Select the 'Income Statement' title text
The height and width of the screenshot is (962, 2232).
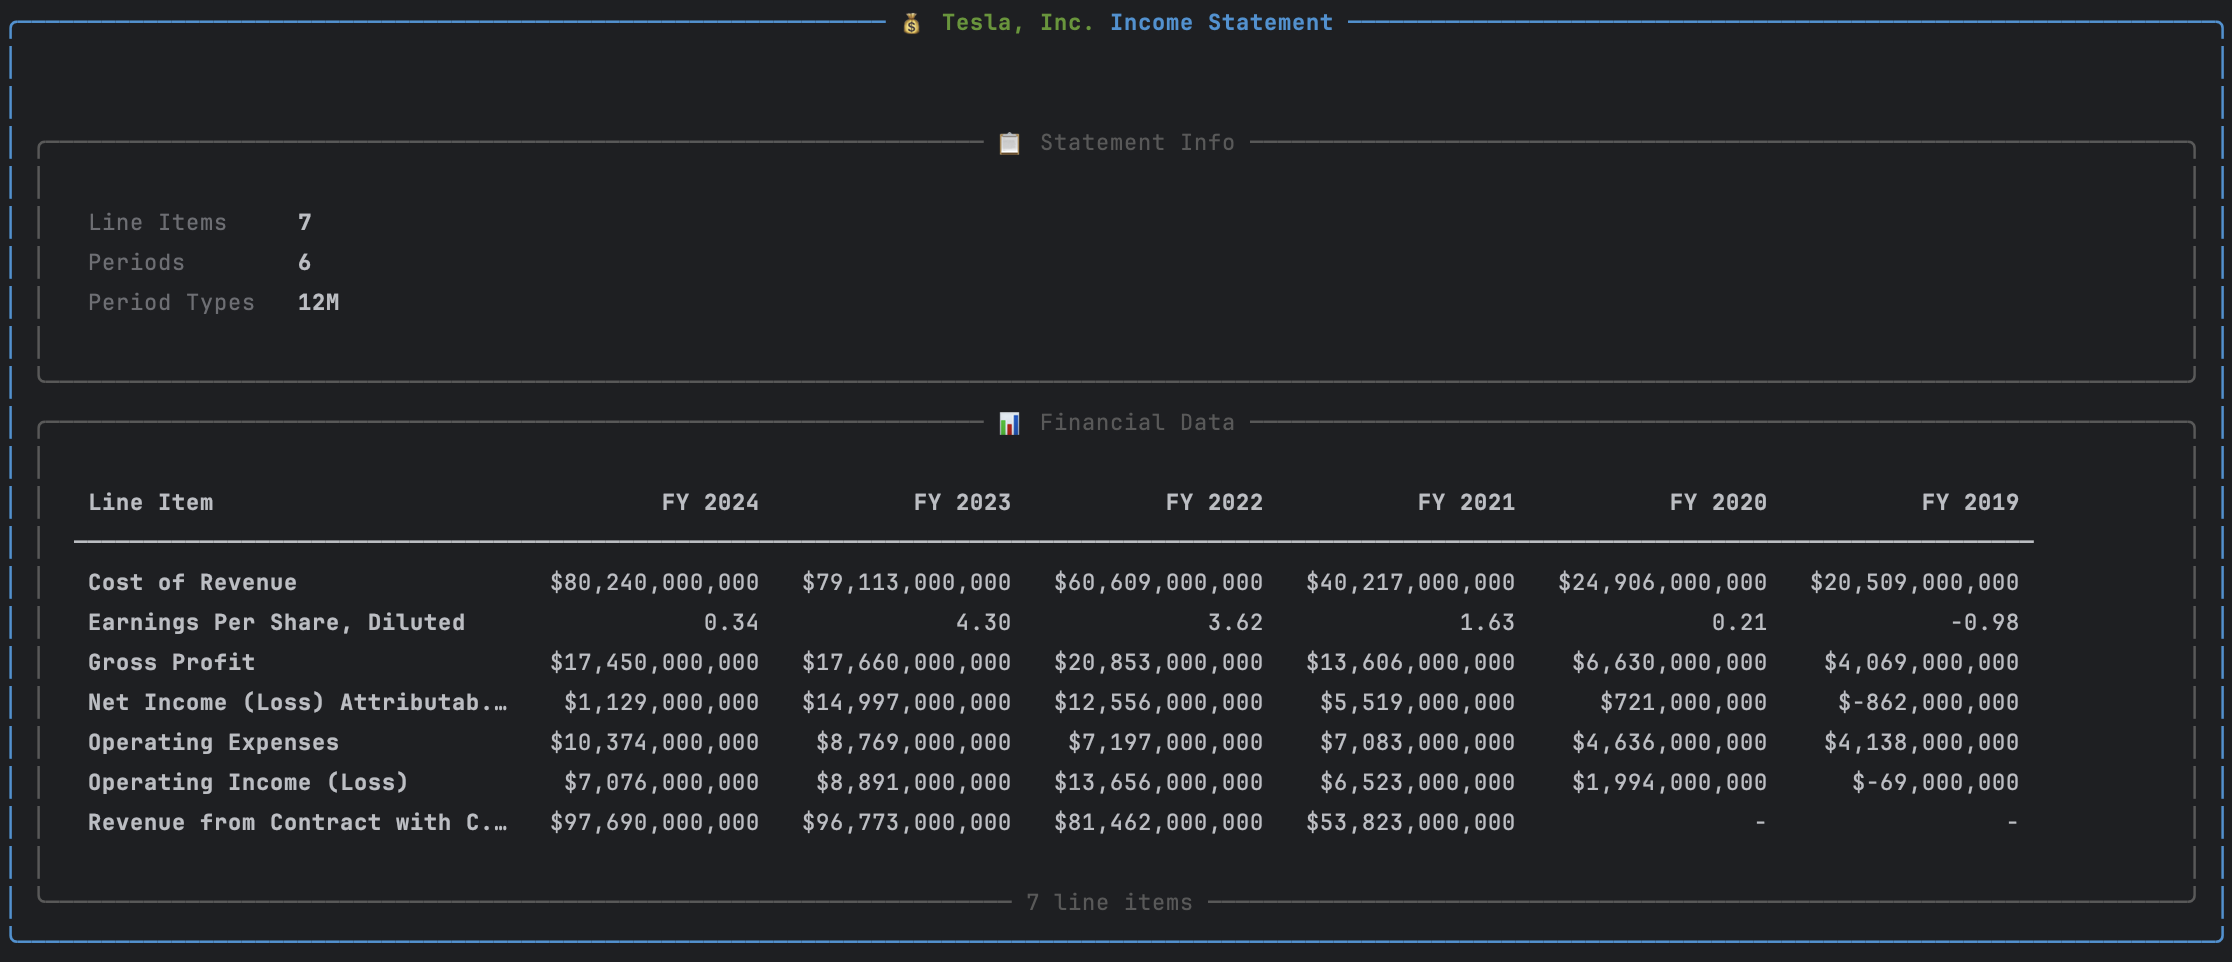click(x=1221, y=23)
